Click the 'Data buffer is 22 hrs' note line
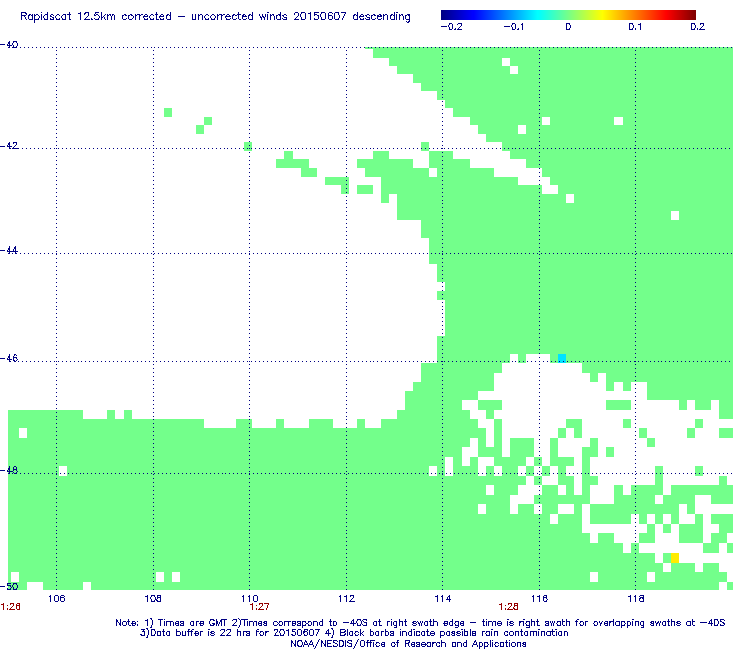 point(354,633)
